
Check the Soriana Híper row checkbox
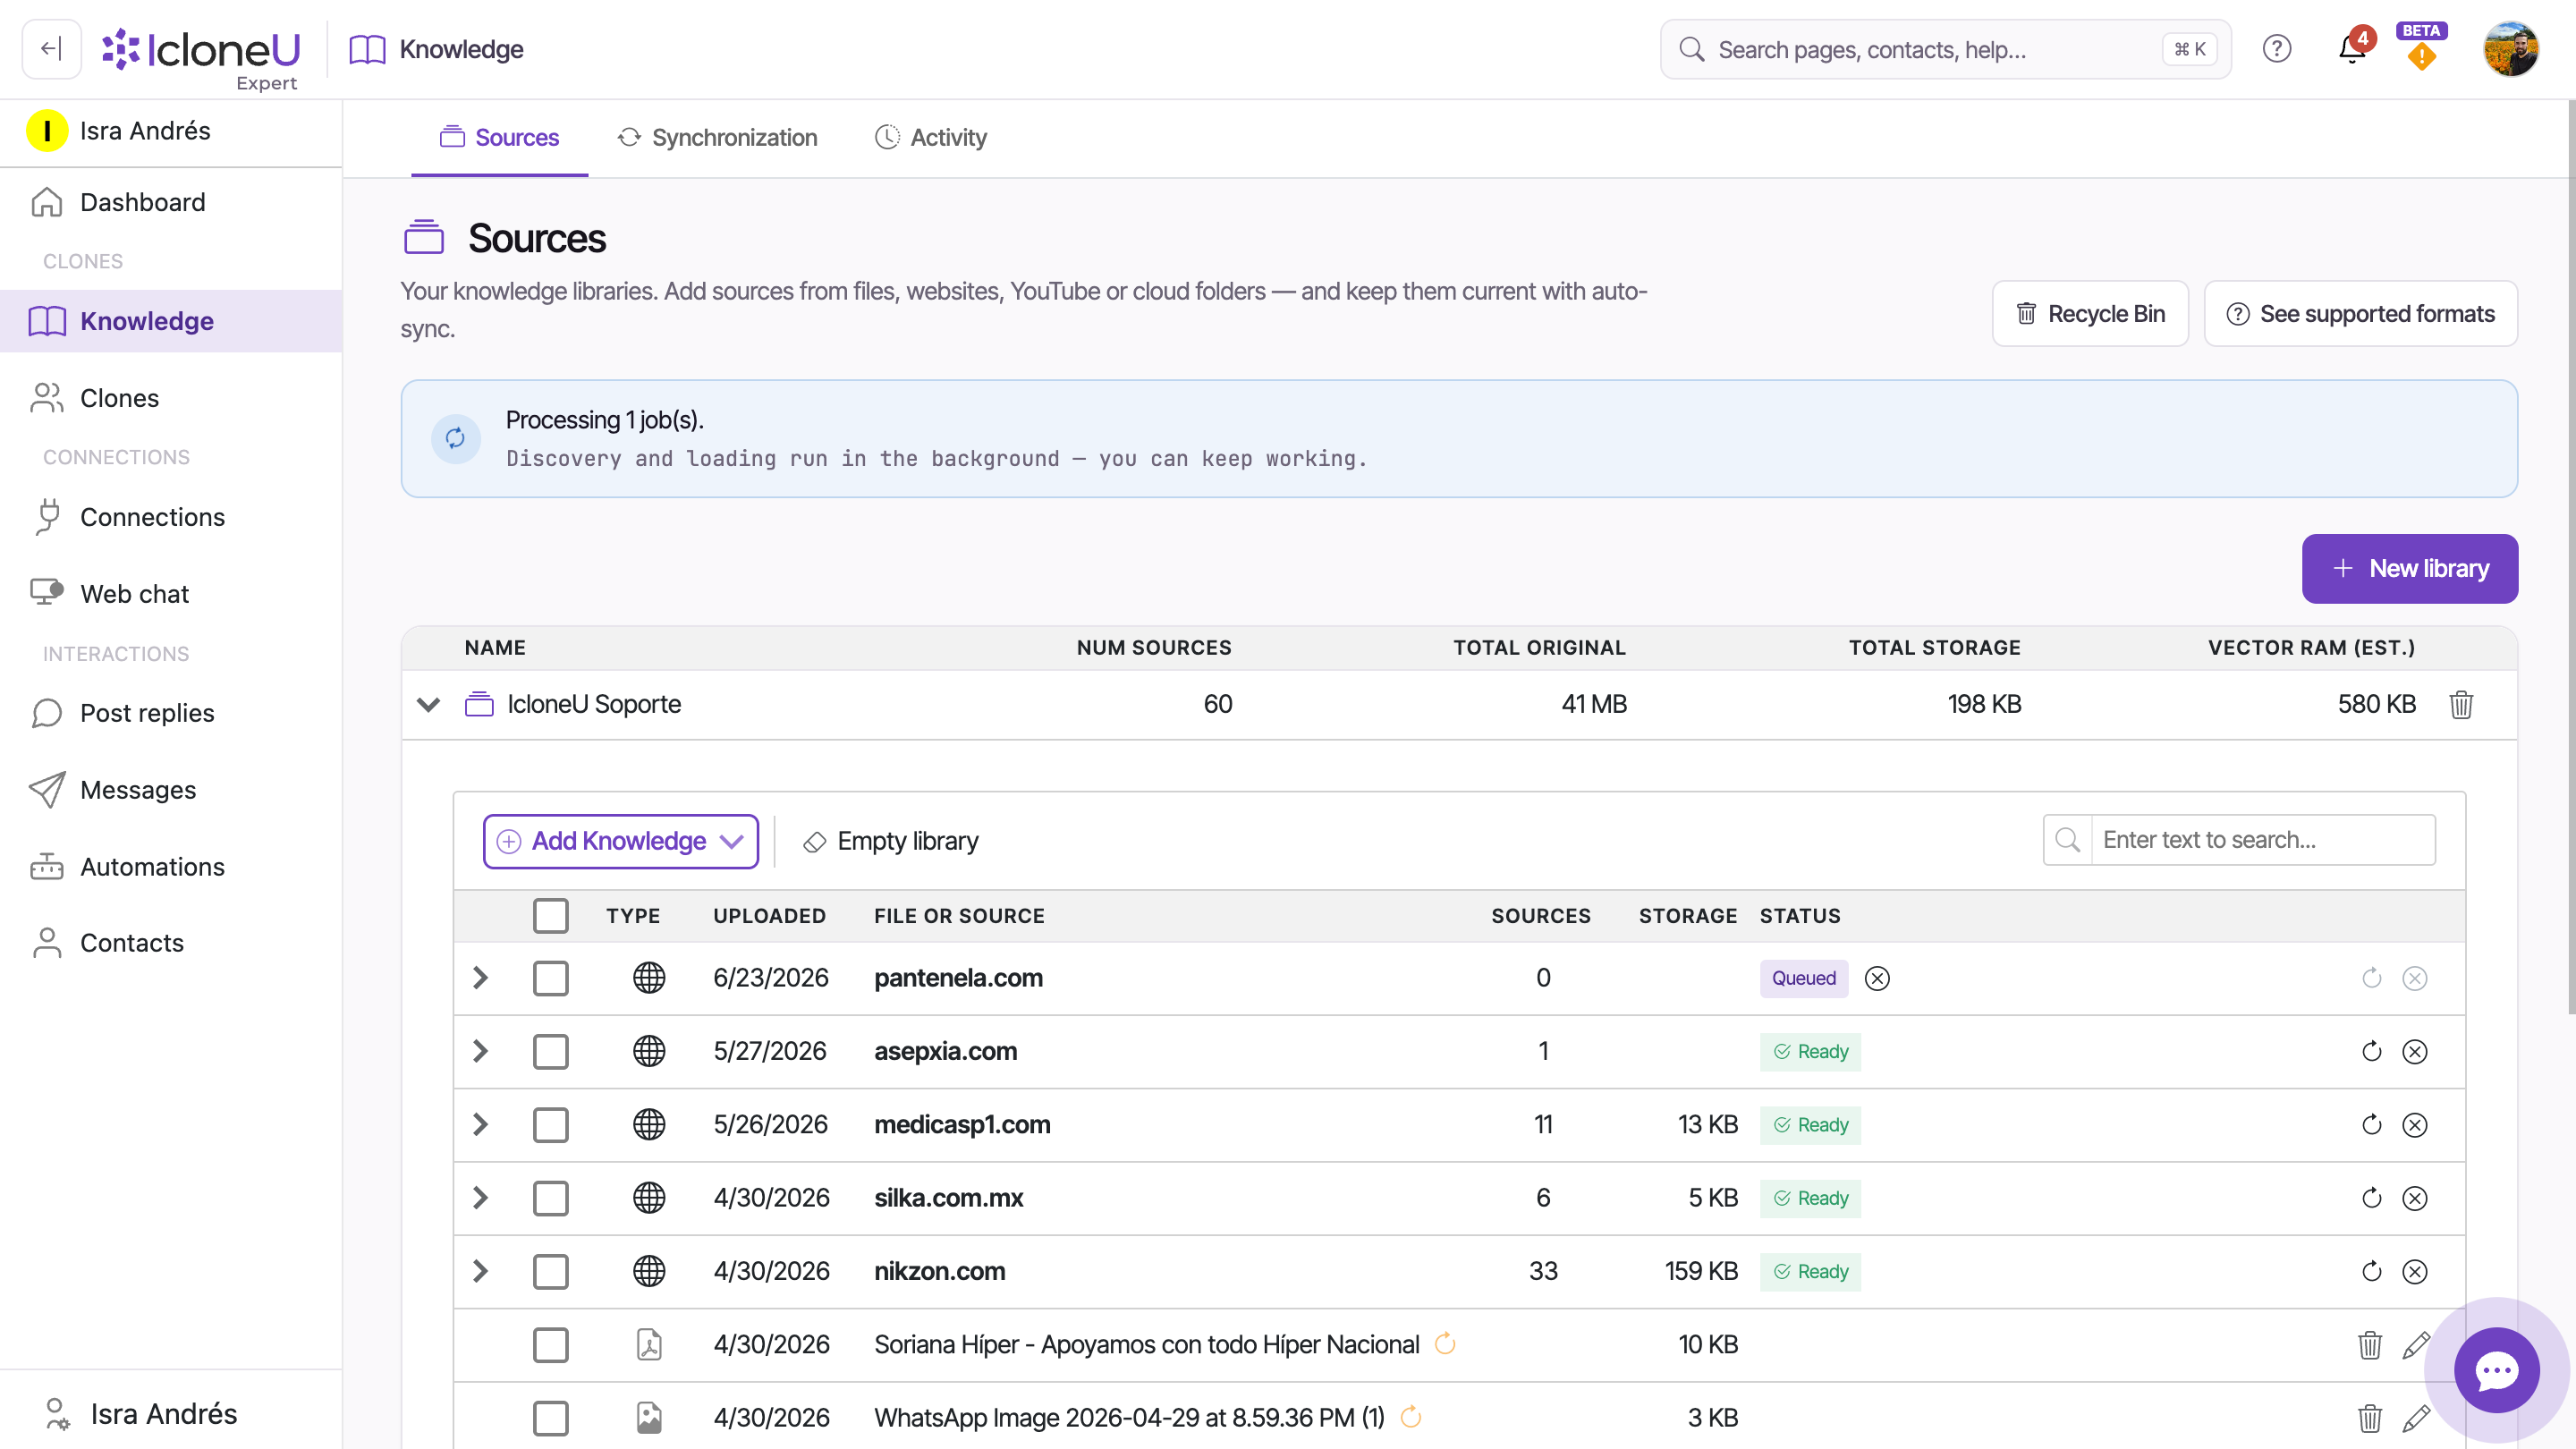click(x=551, y=1345)
